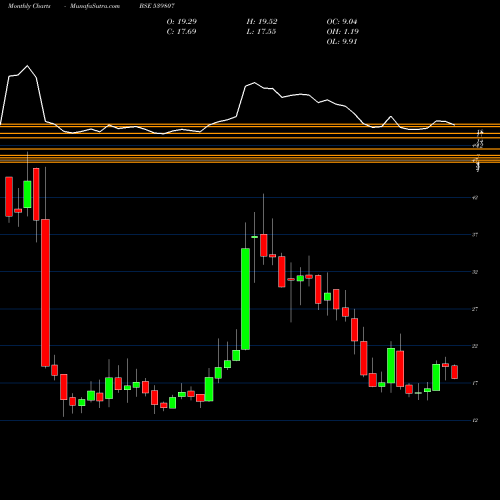Image resolution: width=500 pixels, height=500 pixels.
Task: Click the 27 price axis label
Action: tap(475, 309)
